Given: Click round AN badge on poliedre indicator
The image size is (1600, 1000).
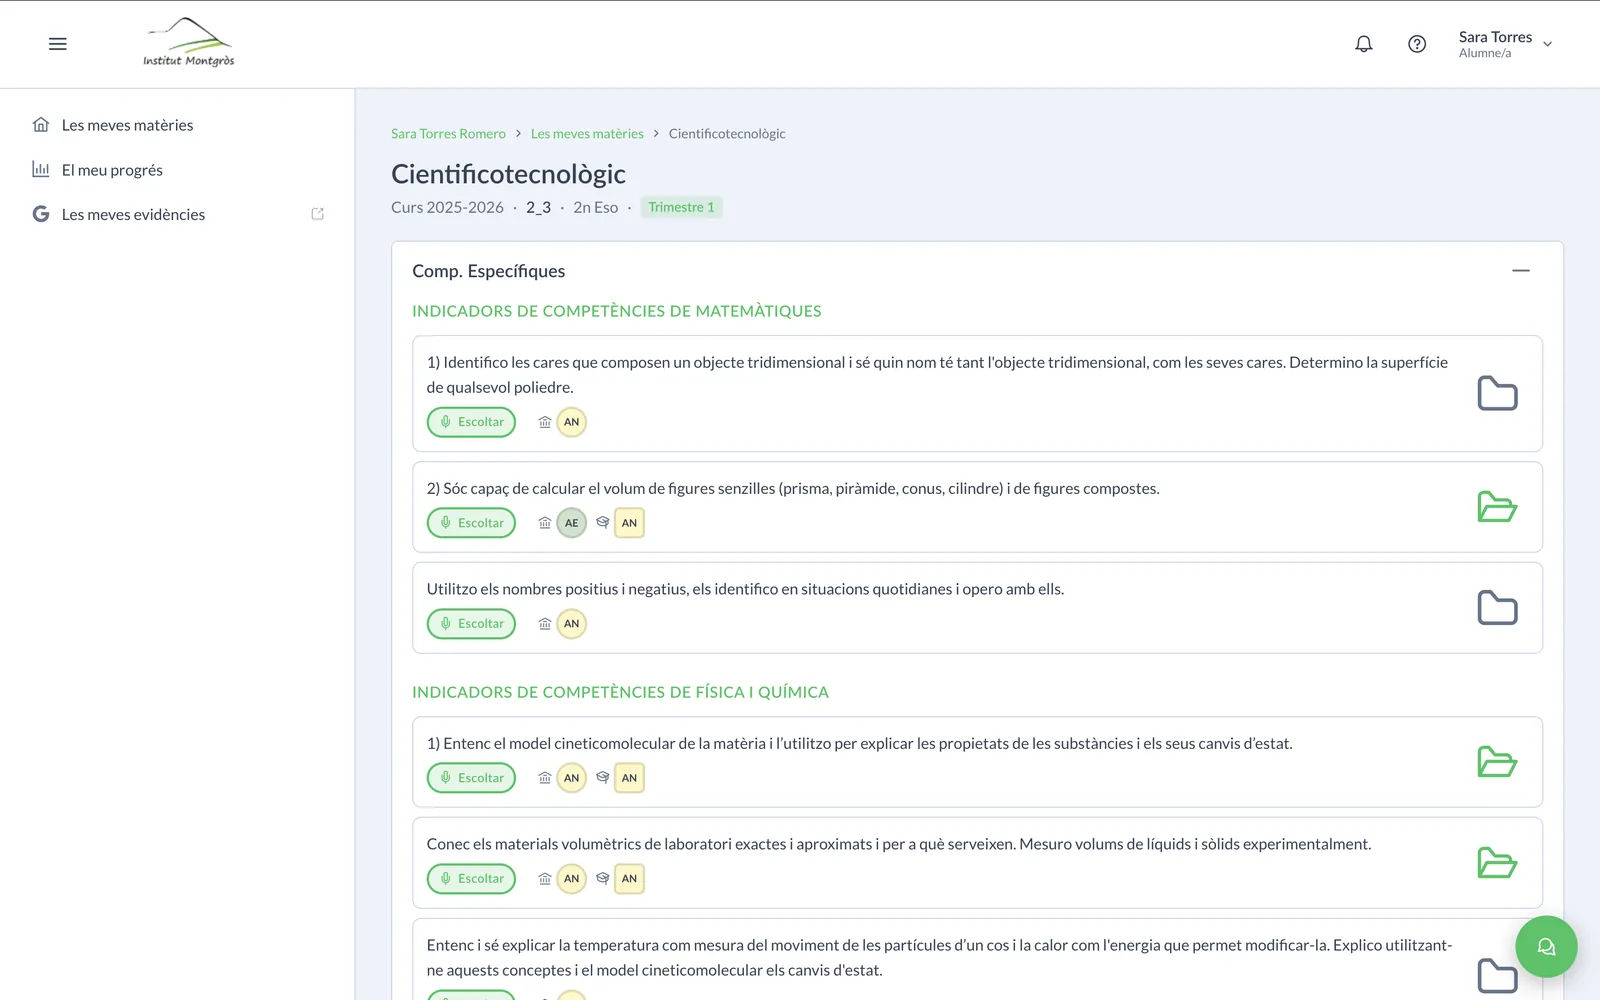Looking at the screenshot, I should point(571,422).
